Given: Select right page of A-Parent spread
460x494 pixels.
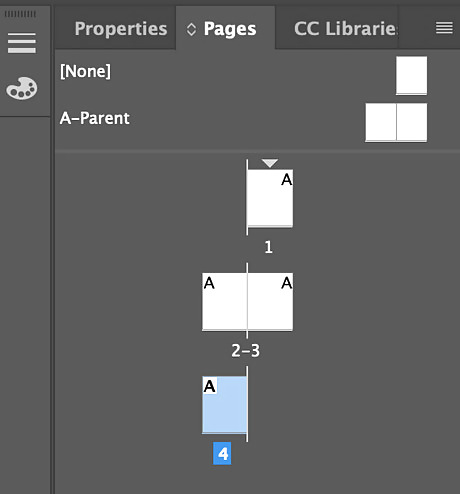Looking at the screenshot, I should [412, 122].
